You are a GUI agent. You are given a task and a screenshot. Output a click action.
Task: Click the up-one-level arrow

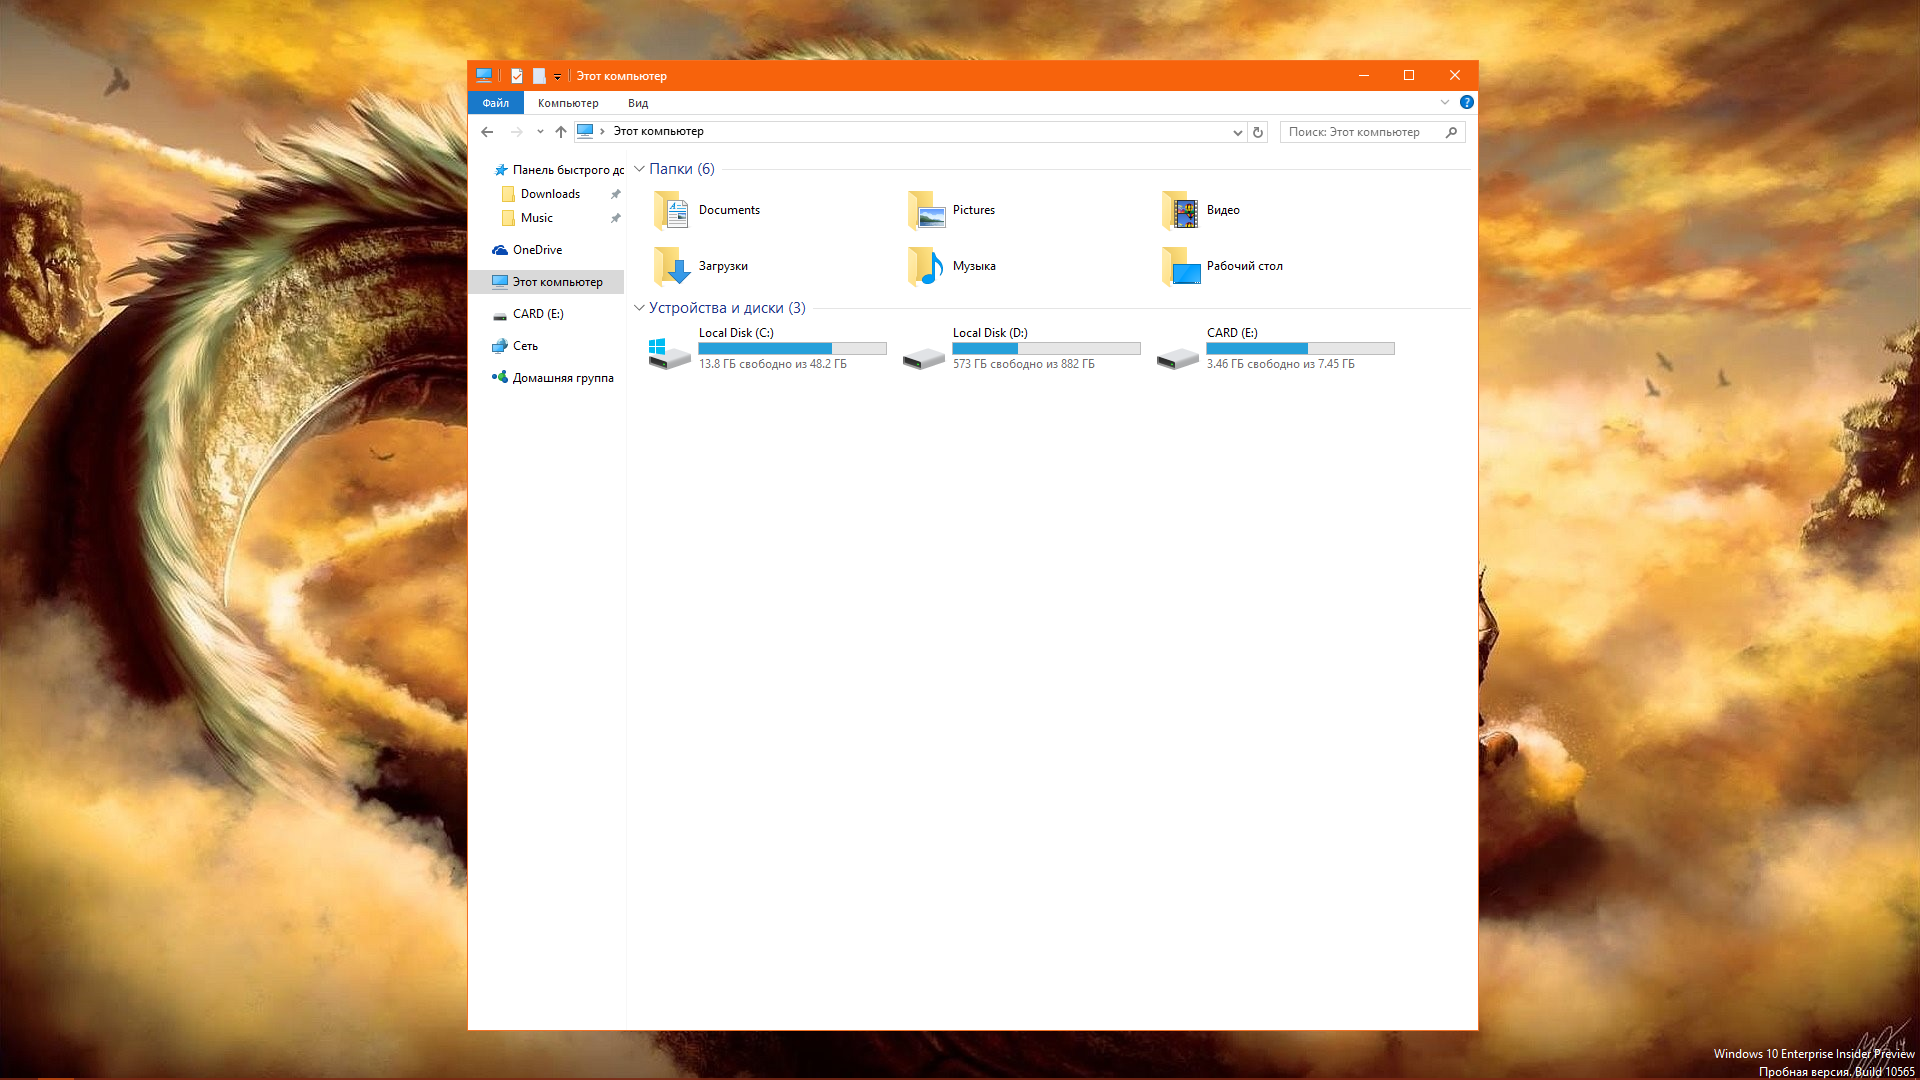(561, 132)
